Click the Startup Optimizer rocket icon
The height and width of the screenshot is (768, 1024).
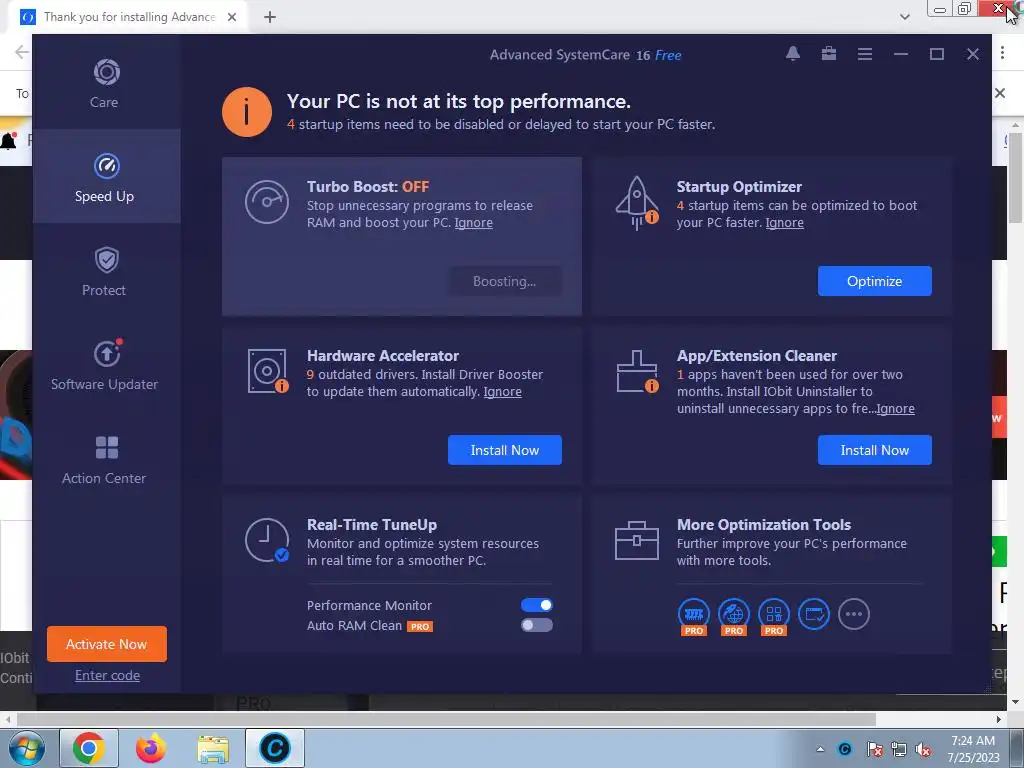(637, 202)
